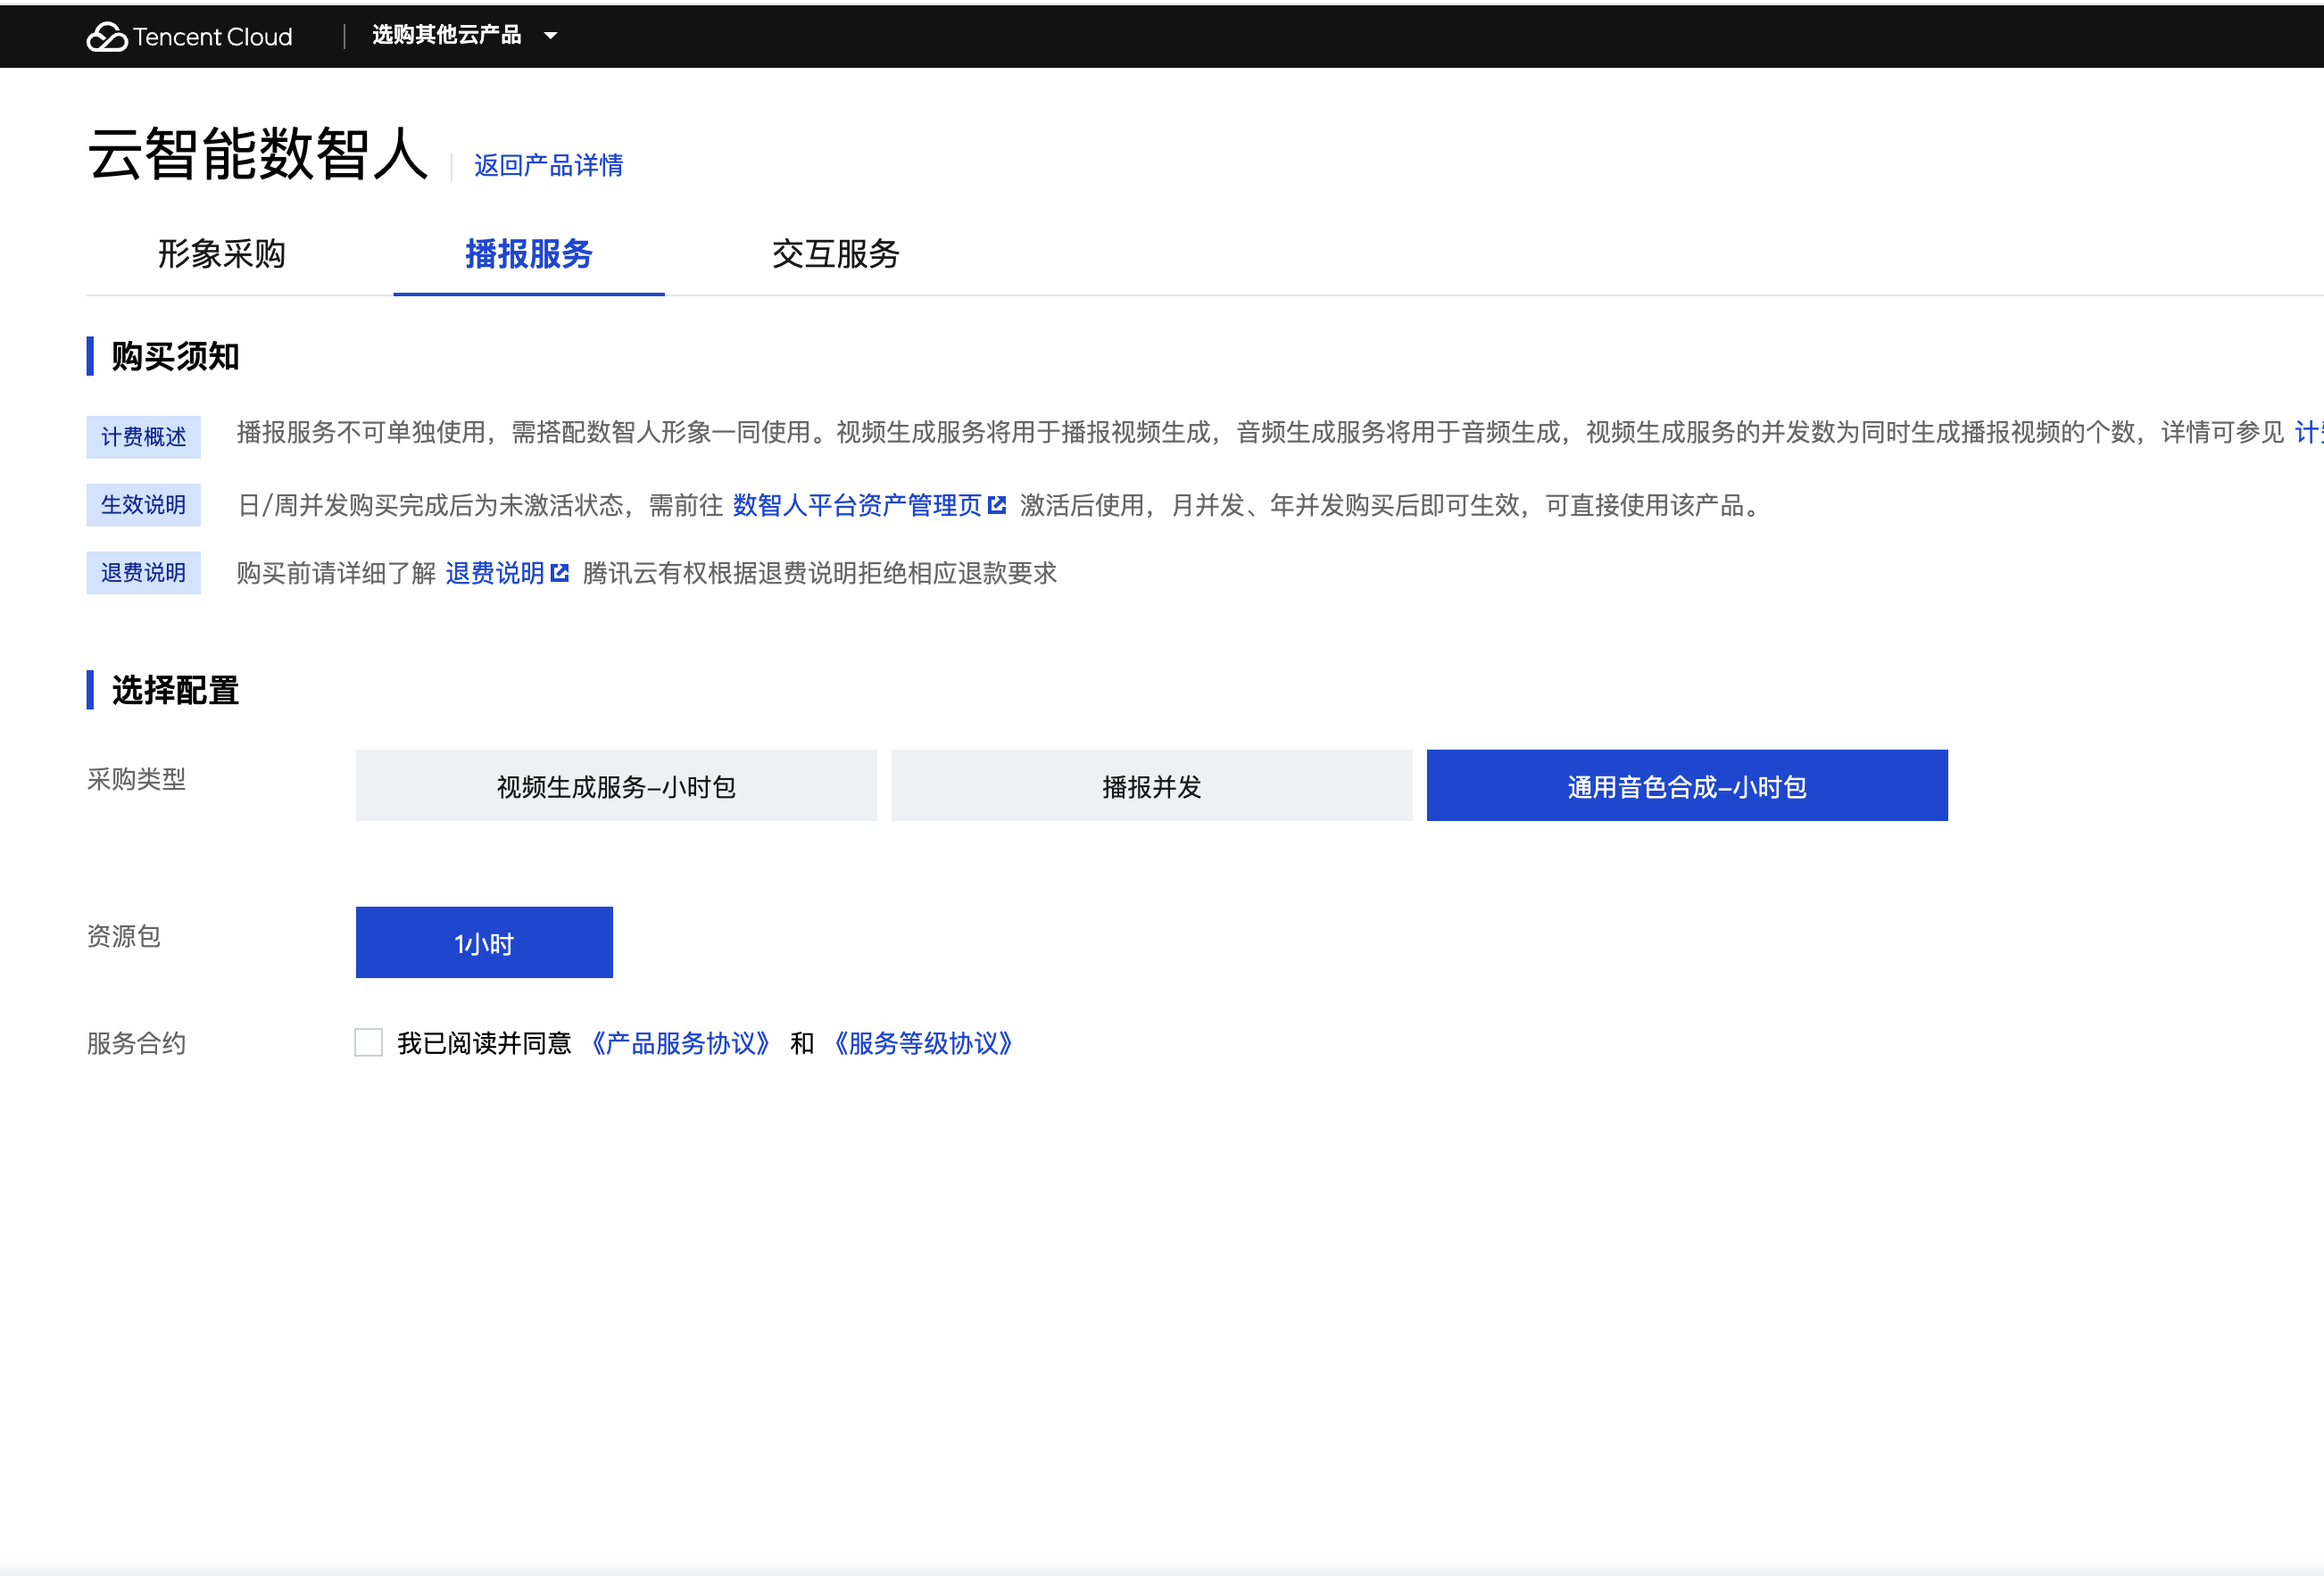Image resolution: width=2324 pixels, height=1576 pixels.
Task: Click external-link icon beside 退费说明 link
Action: (x=560, y=573)
